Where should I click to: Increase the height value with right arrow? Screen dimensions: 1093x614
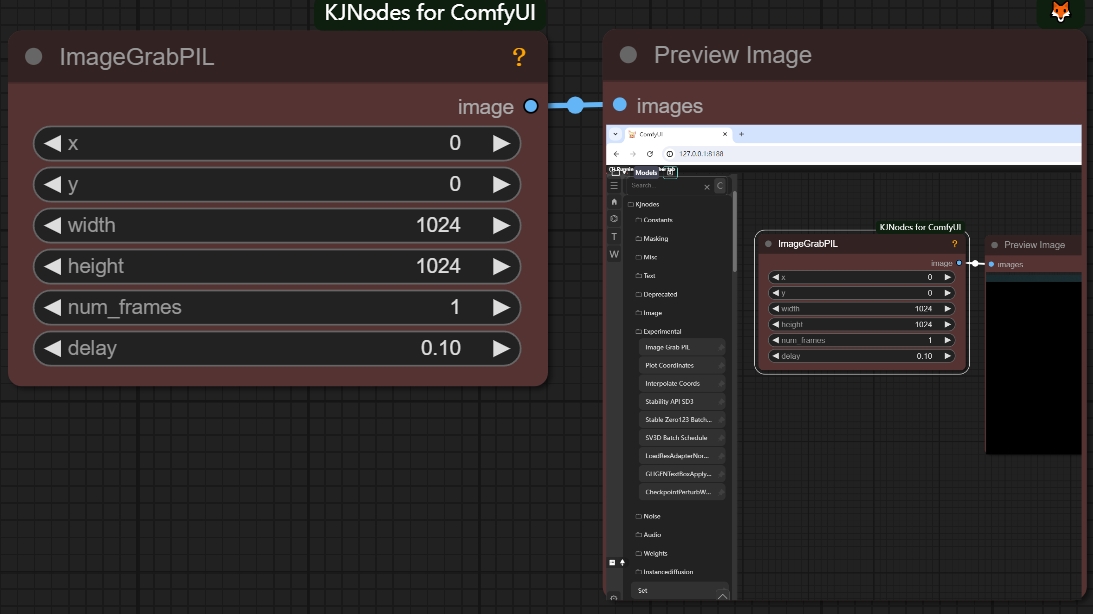click(501, 266)
